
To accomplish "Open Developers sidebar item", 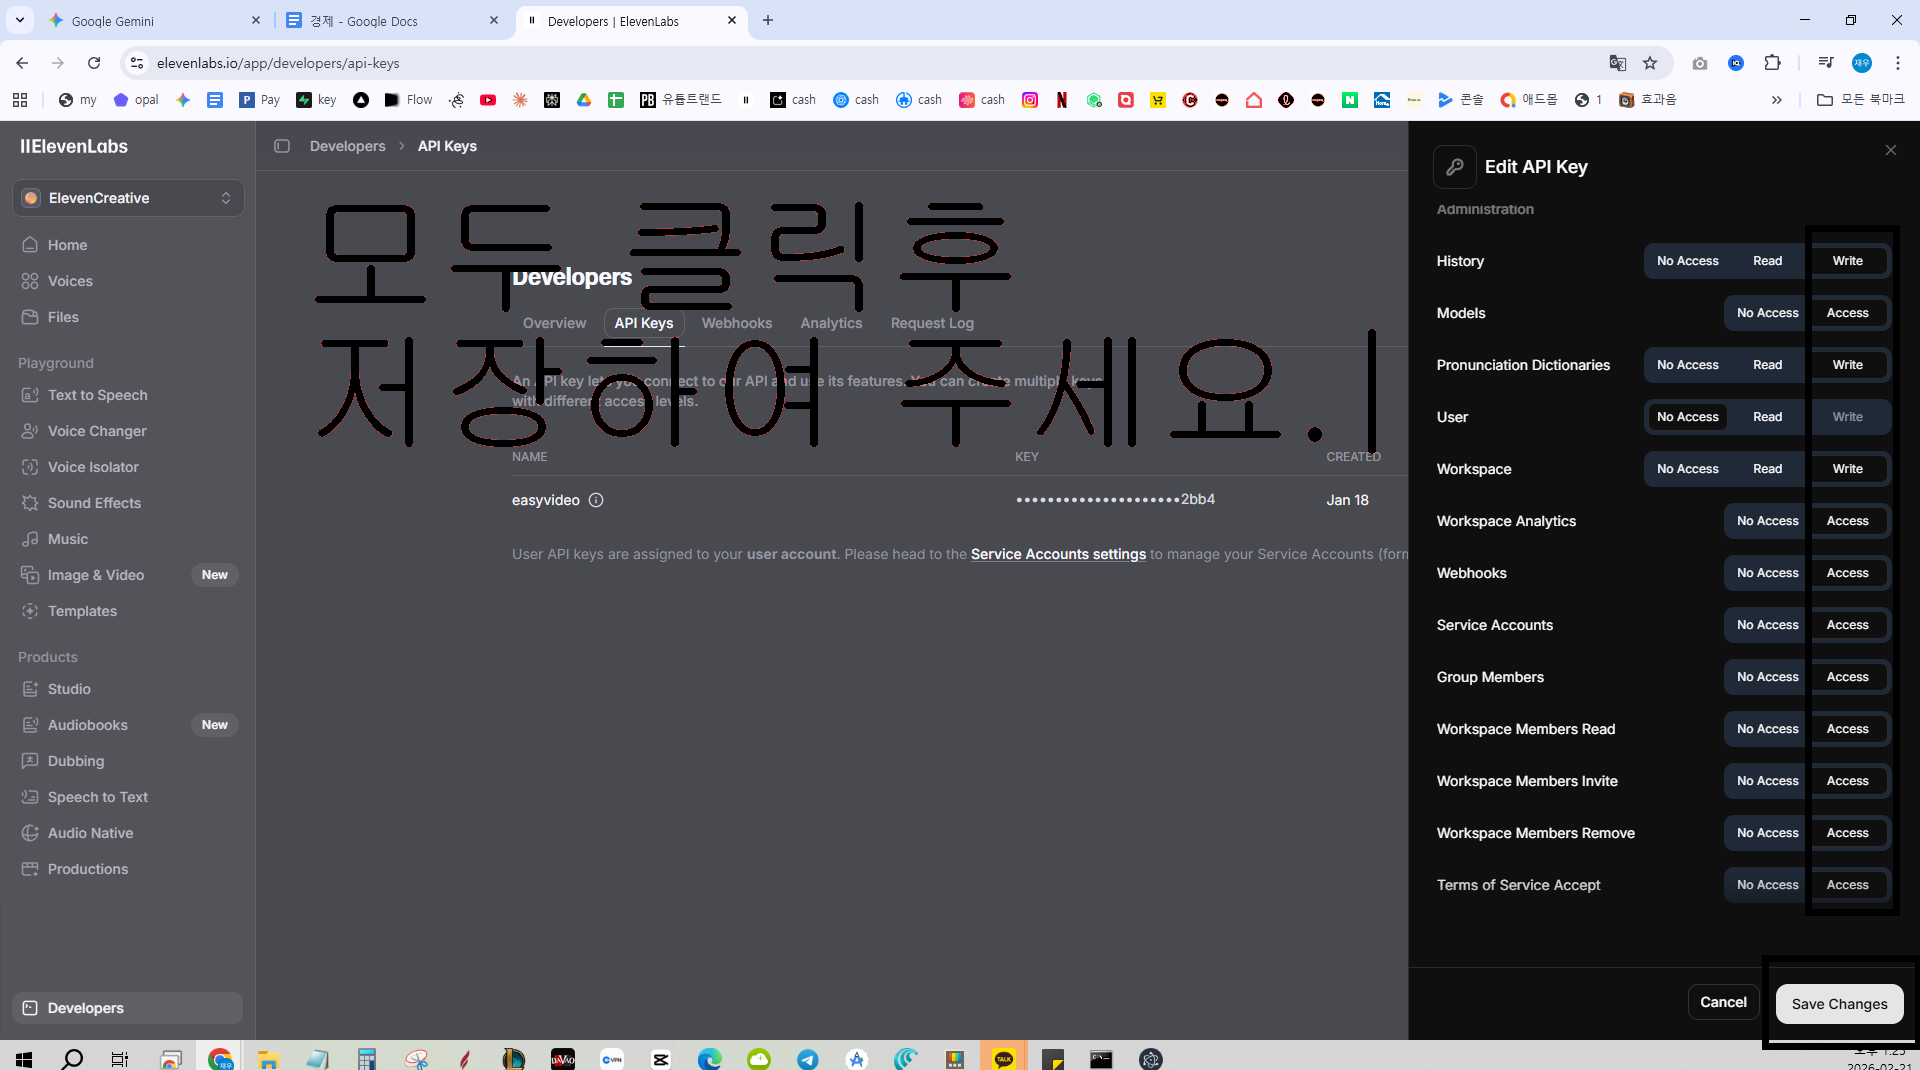I will [x=127, y=1008].
